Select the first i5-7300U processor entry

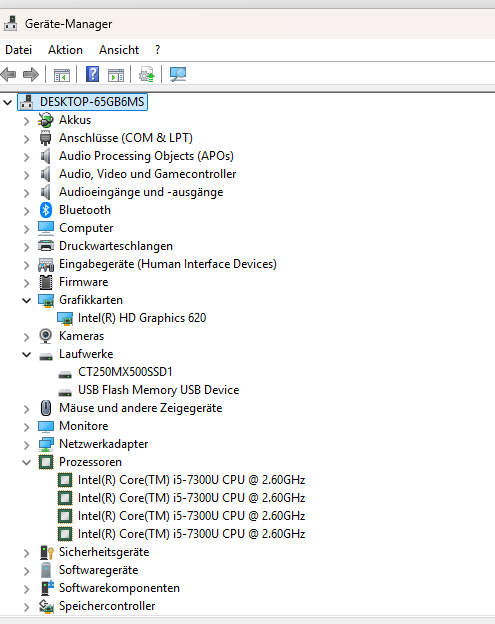191,480
